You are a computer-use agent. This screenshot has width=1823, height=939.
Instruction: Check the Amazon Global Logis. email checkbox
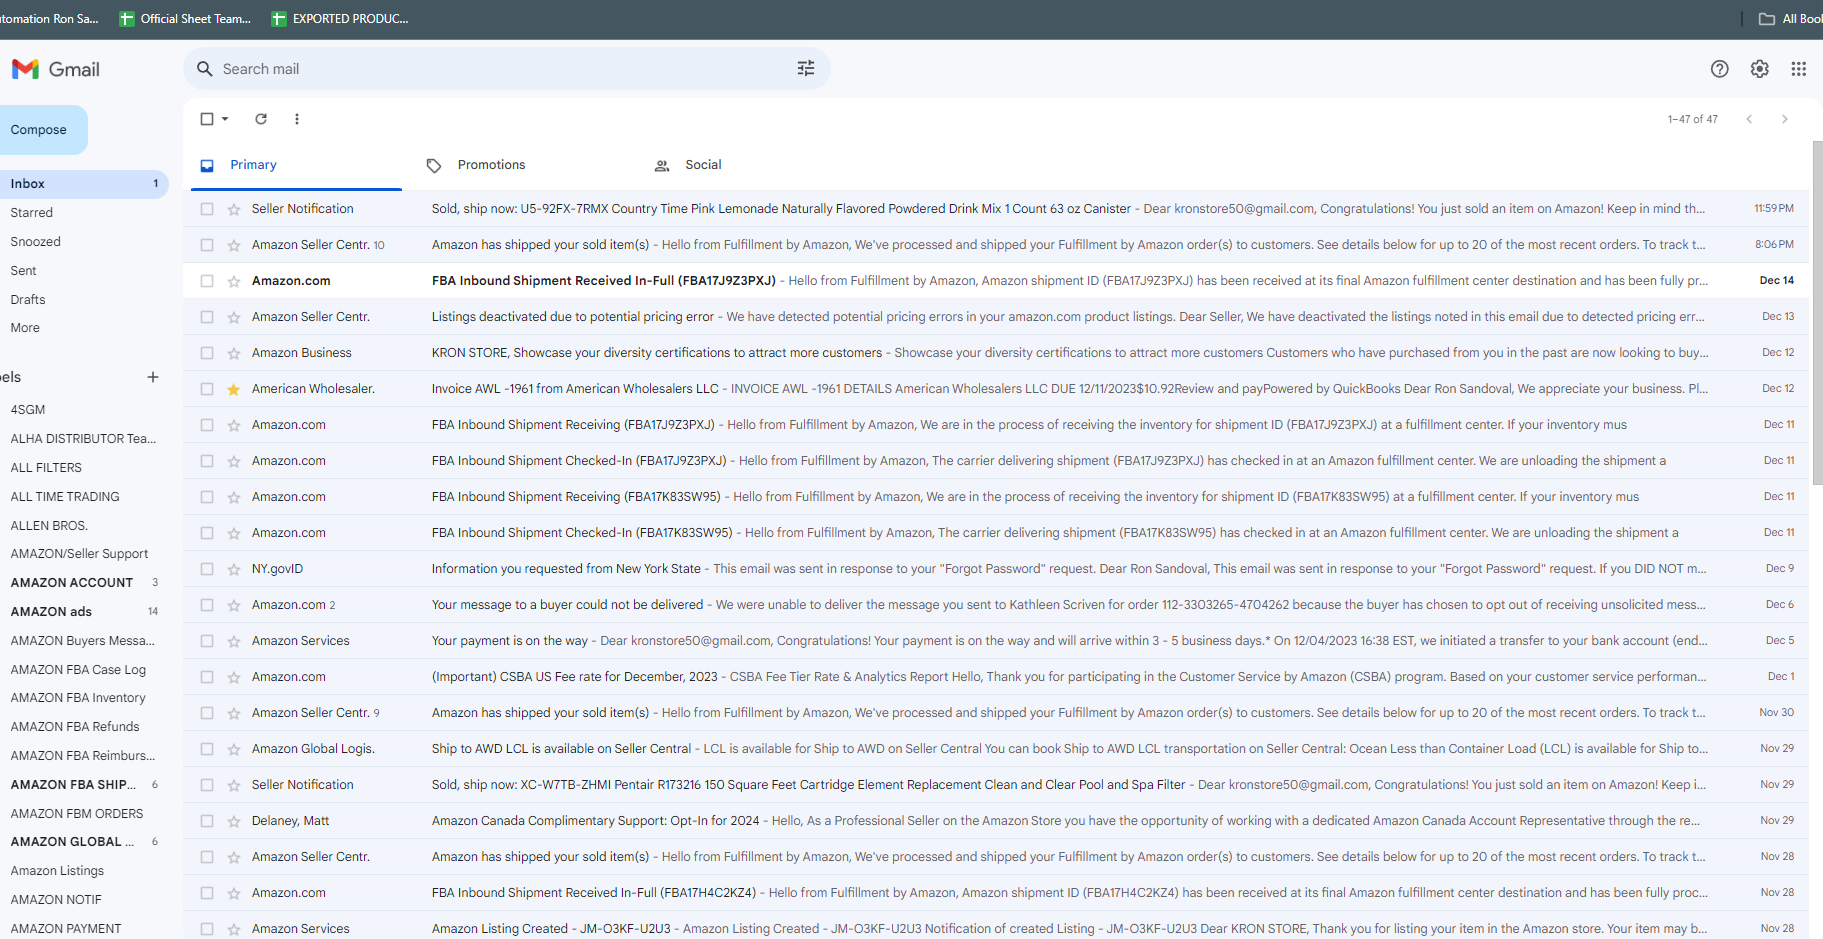coord(207,749)
